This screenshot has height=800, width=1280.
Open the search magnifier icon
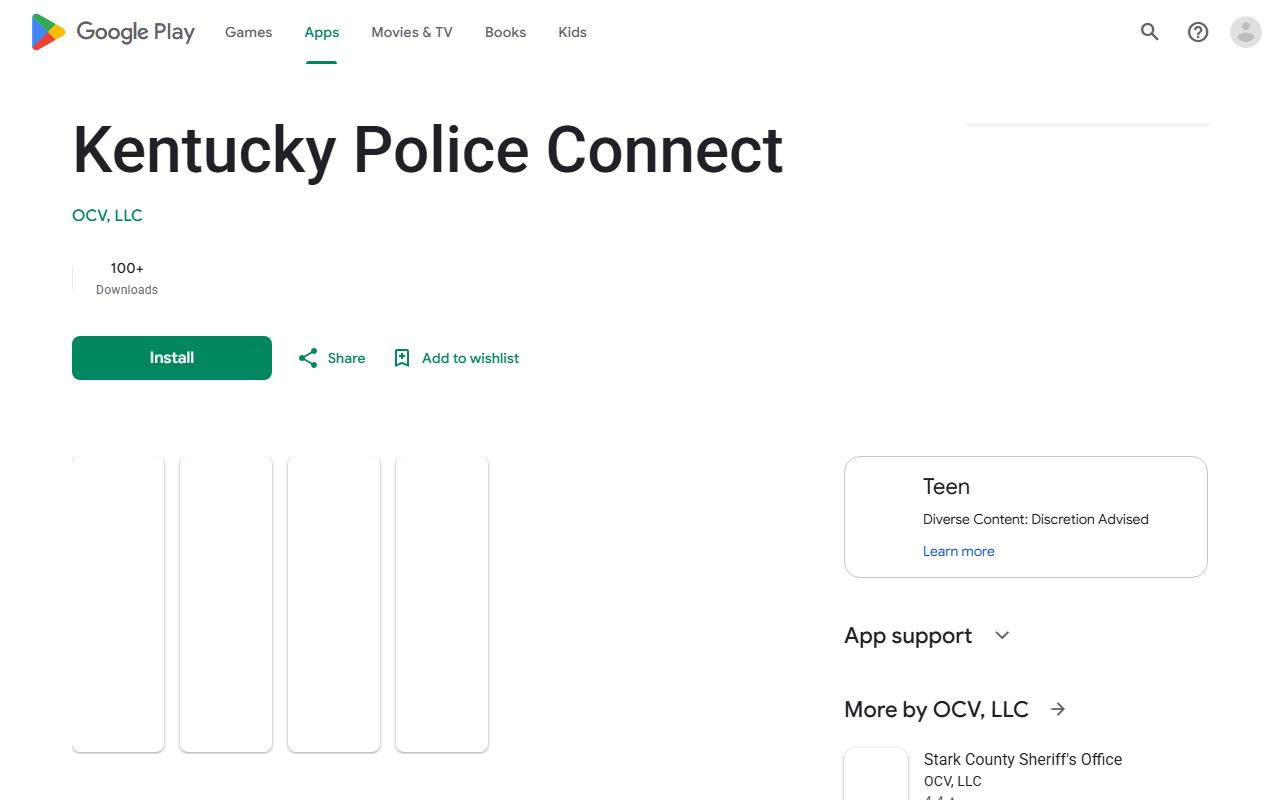1150,32
